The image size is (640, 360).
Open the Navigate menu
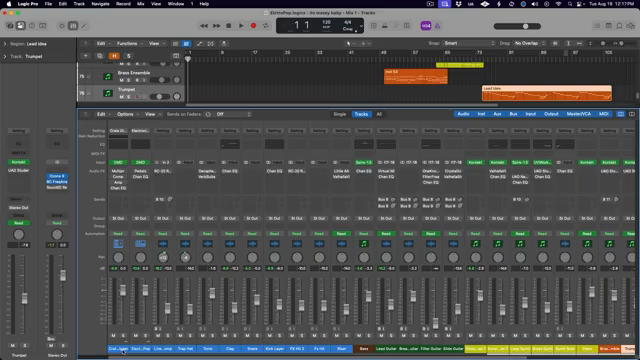point(100,4)
